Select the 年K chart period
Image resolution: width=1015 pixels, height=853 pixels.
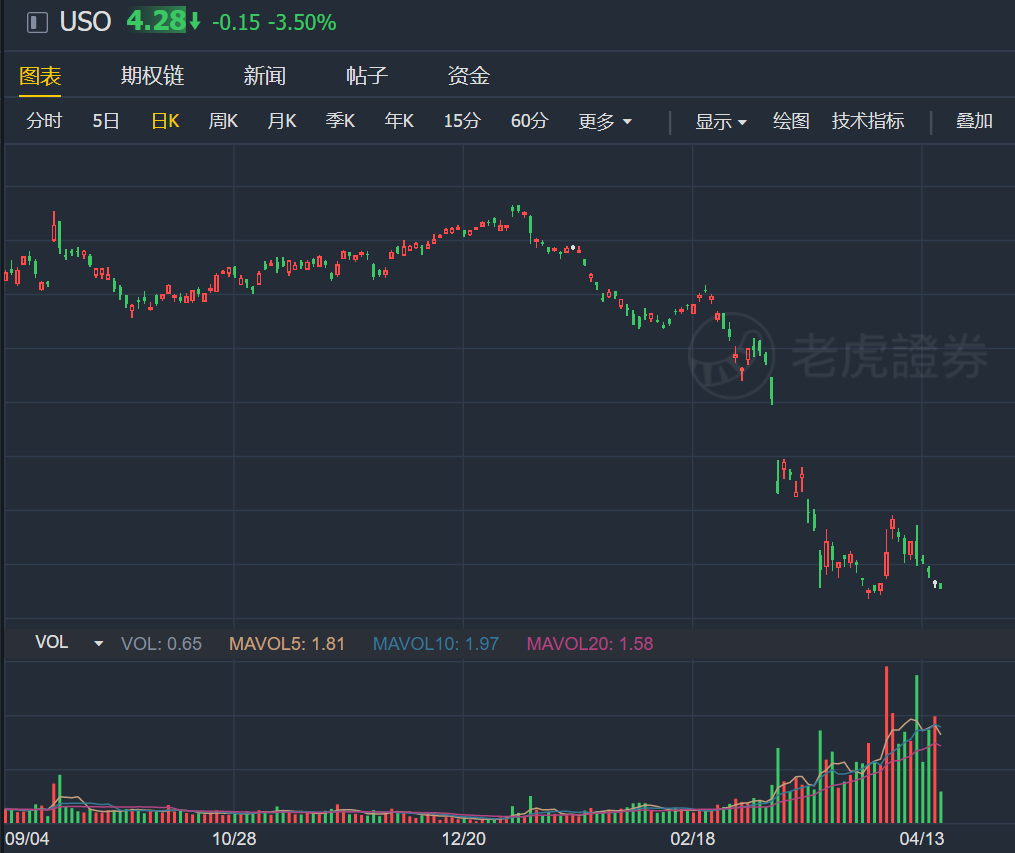(x=399, y=121)
